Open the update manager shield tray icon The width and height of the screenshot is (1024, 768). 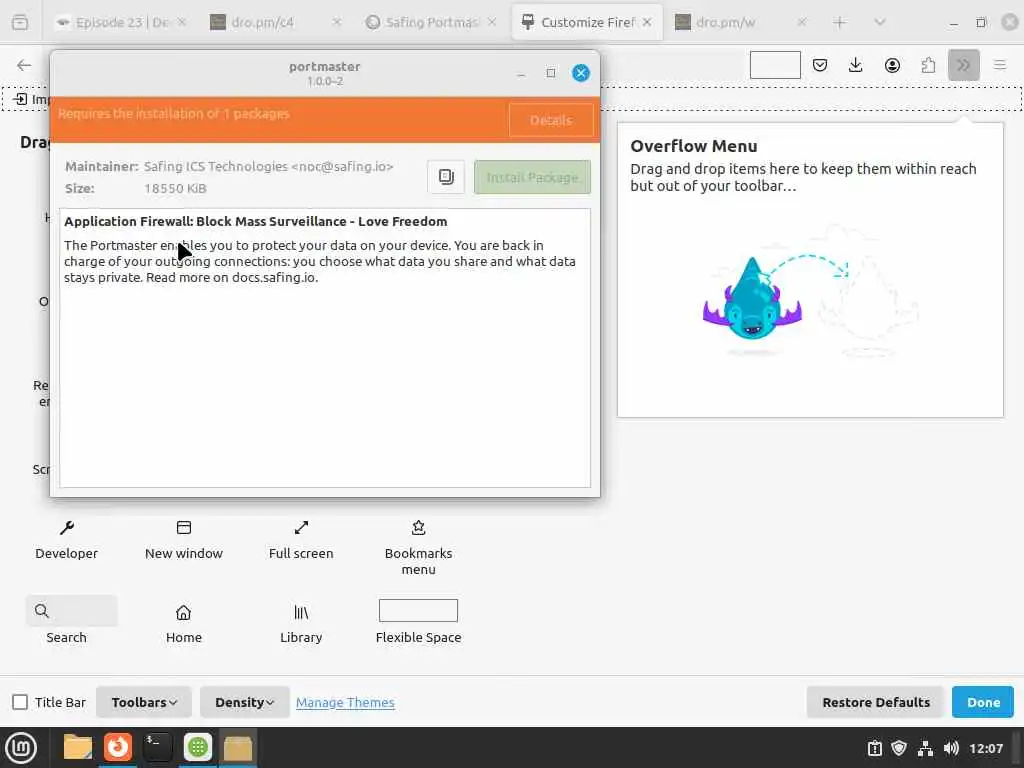click(899, 748)
